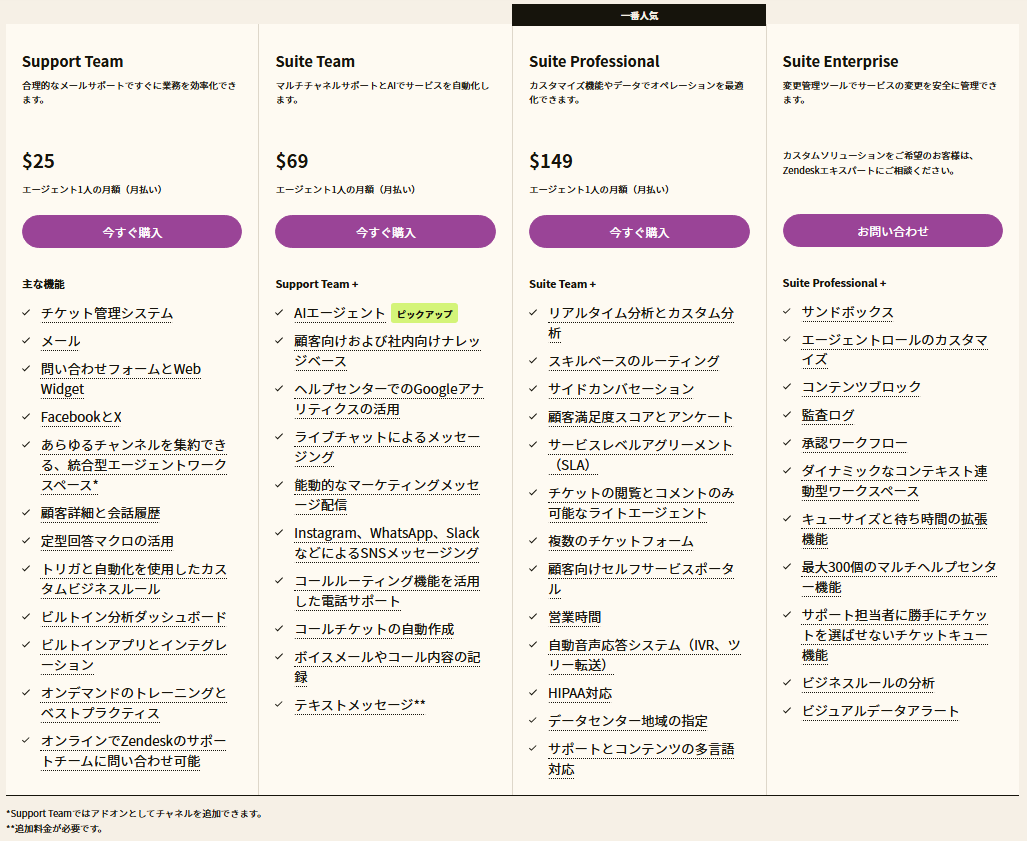The image size is (1027, 841).
Task: Open the メール feature link under Support Team
Action: (62, 340)
